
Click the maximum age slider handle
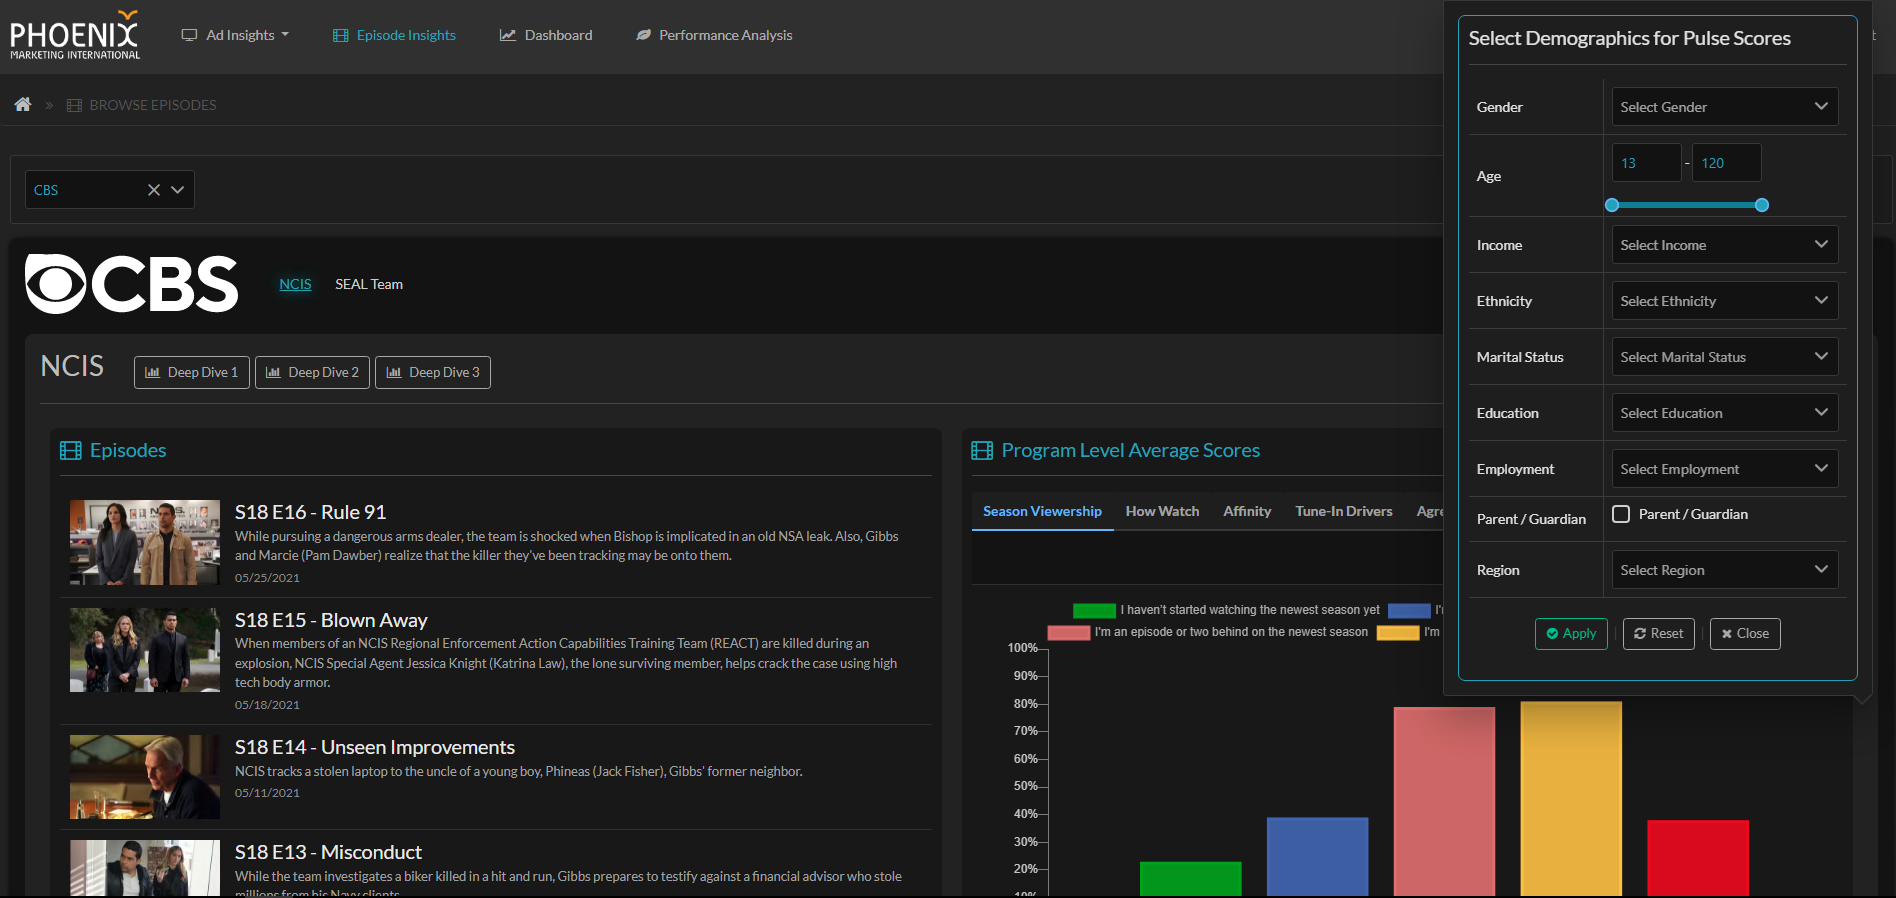(1762, 205)
